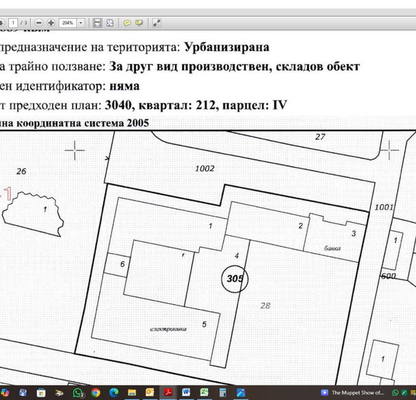Click the read mode expand icon
The height and width of the screenshot is (400, 416).
(156, 23)
